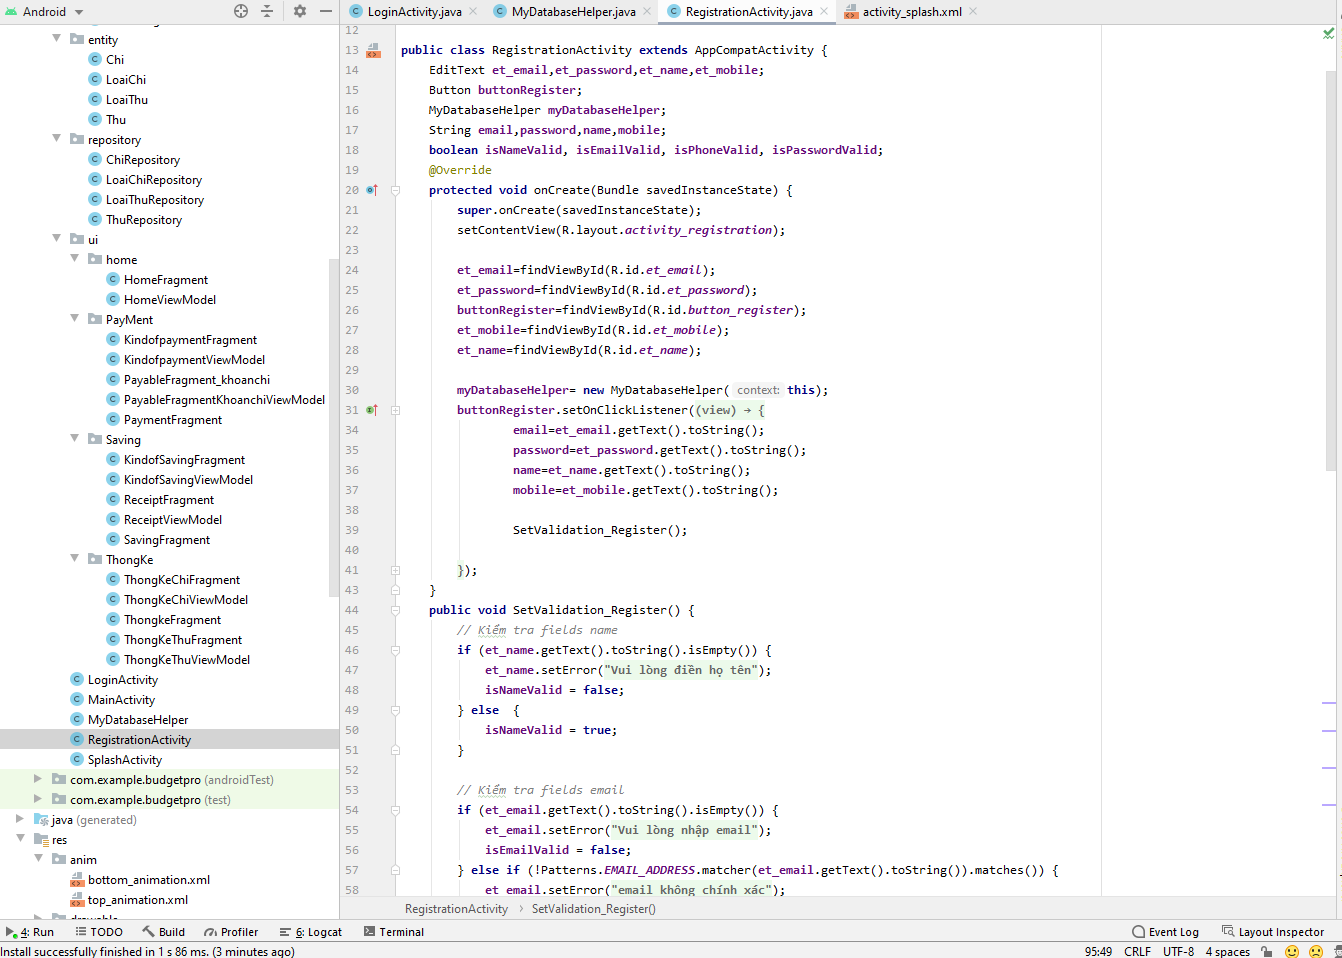
Task: Click the Collapse All icon in project panel
Action: coord(267,11)
